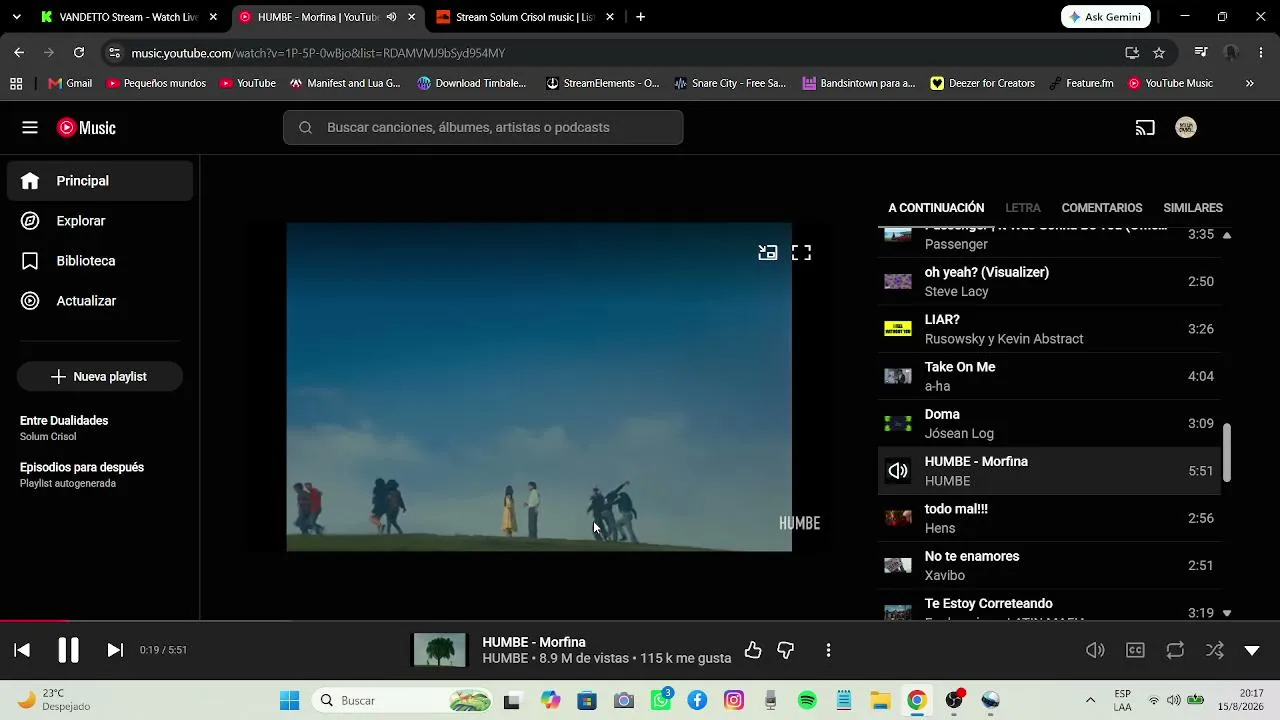Screen dimensions: 1280x720
Task: Open Chrome's three-dot menu
Action: pos(1261,53)
